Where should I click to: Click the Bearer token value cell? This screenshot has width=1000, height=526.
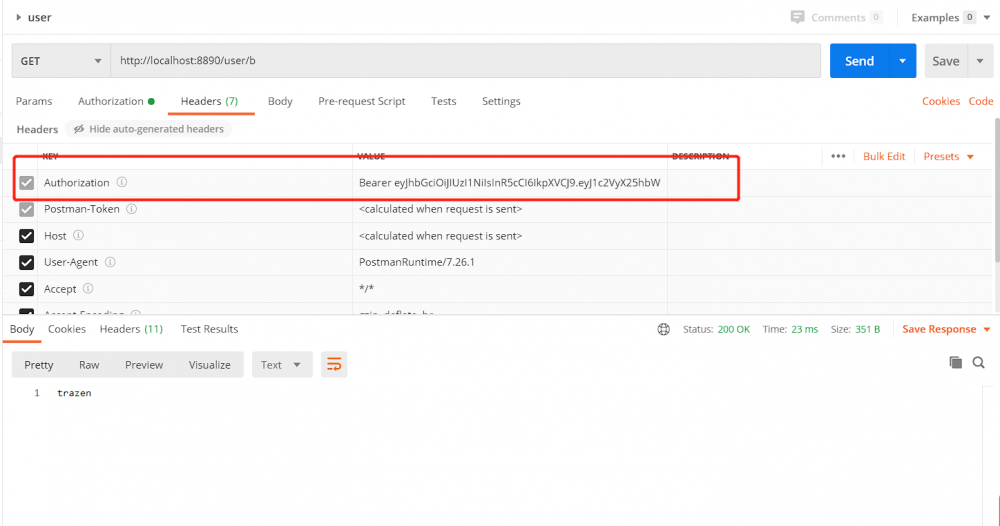coord(510,182)
